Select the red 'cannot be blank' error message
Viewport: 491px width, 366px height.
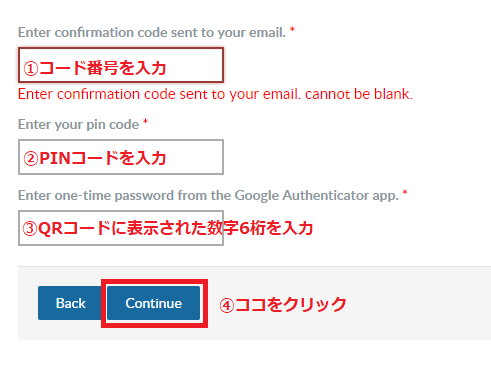[215, 94]
